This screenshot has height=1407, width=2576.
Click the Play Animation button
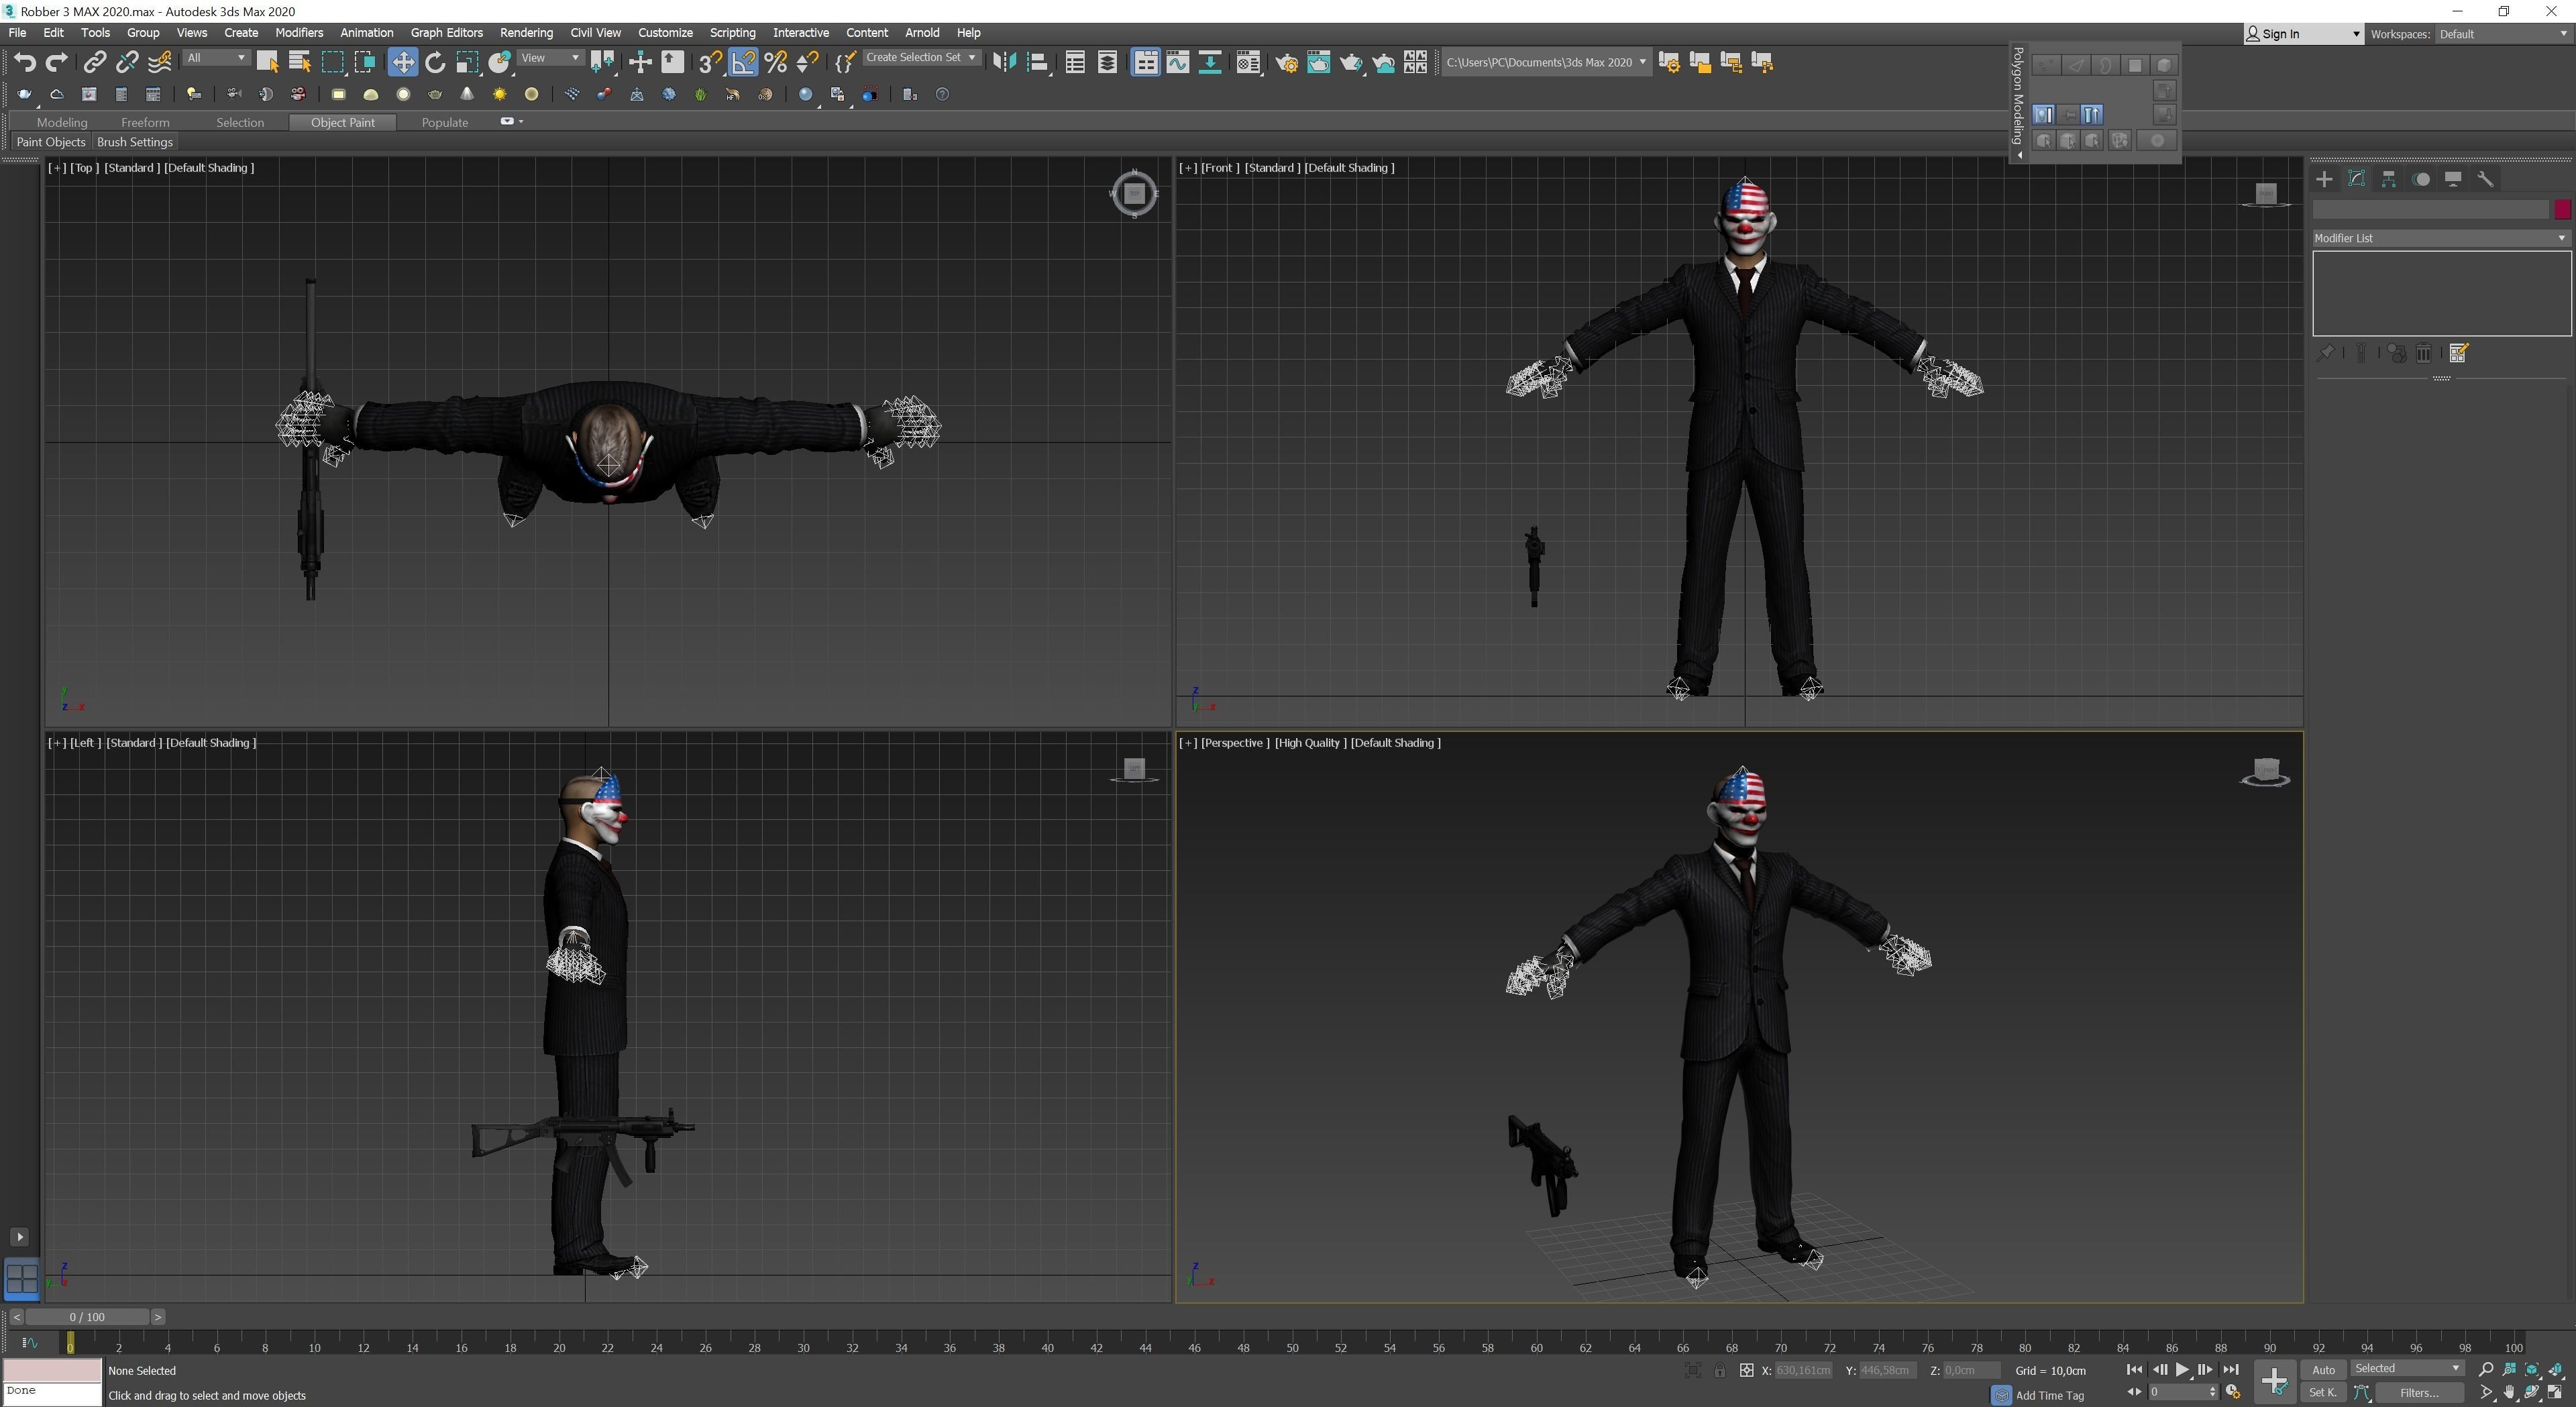tap(2182, 1369)
